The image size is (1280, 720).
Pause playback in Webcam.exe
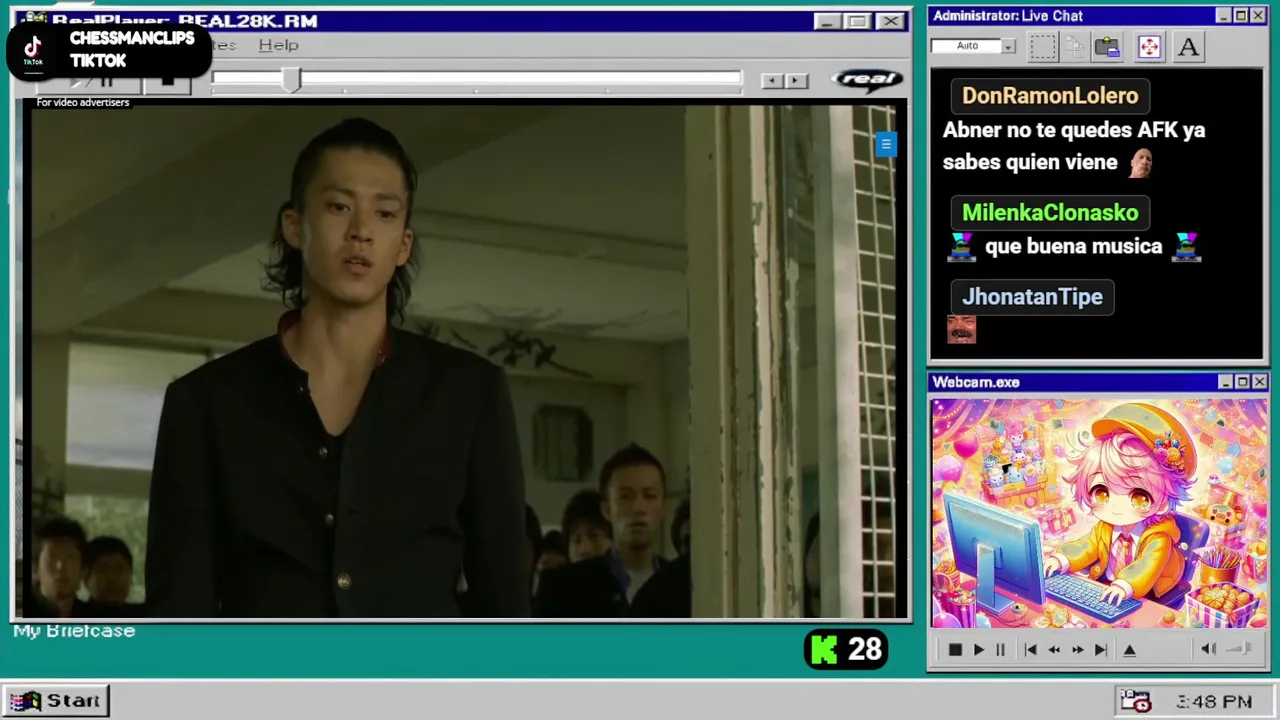[1000, 650]
